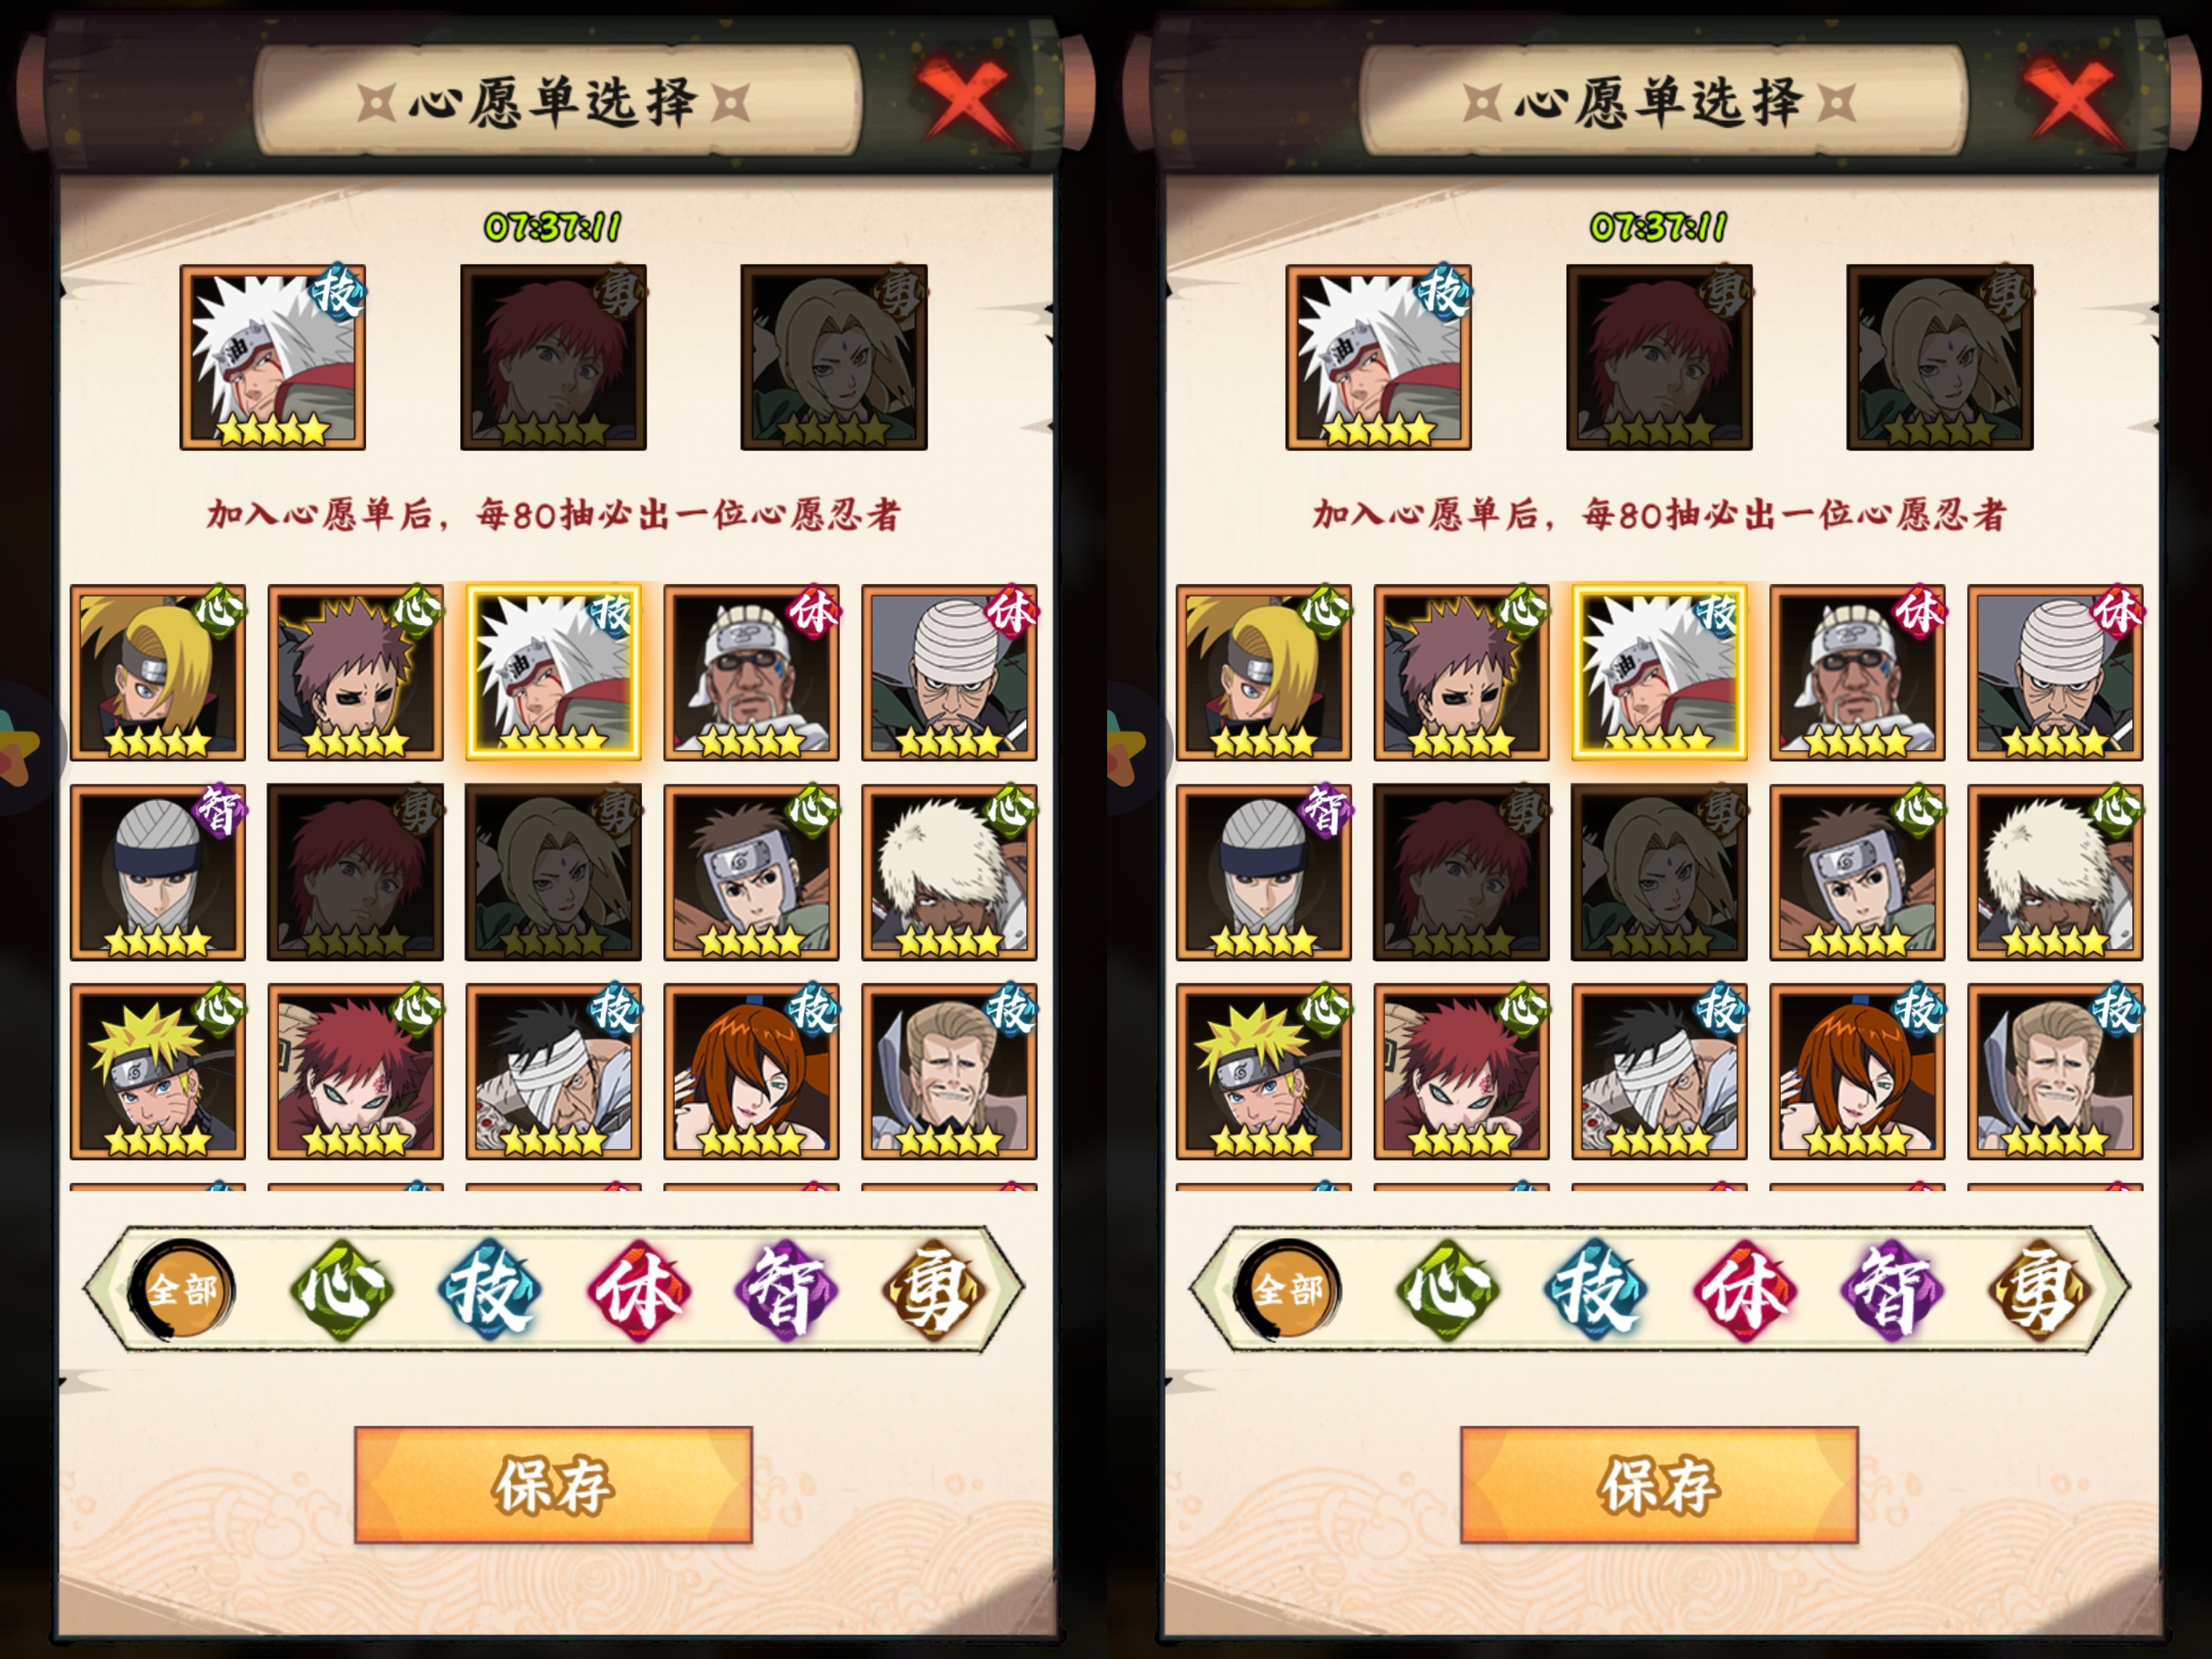Select Yamato portrait in the left panel grid

coord(751,872)
